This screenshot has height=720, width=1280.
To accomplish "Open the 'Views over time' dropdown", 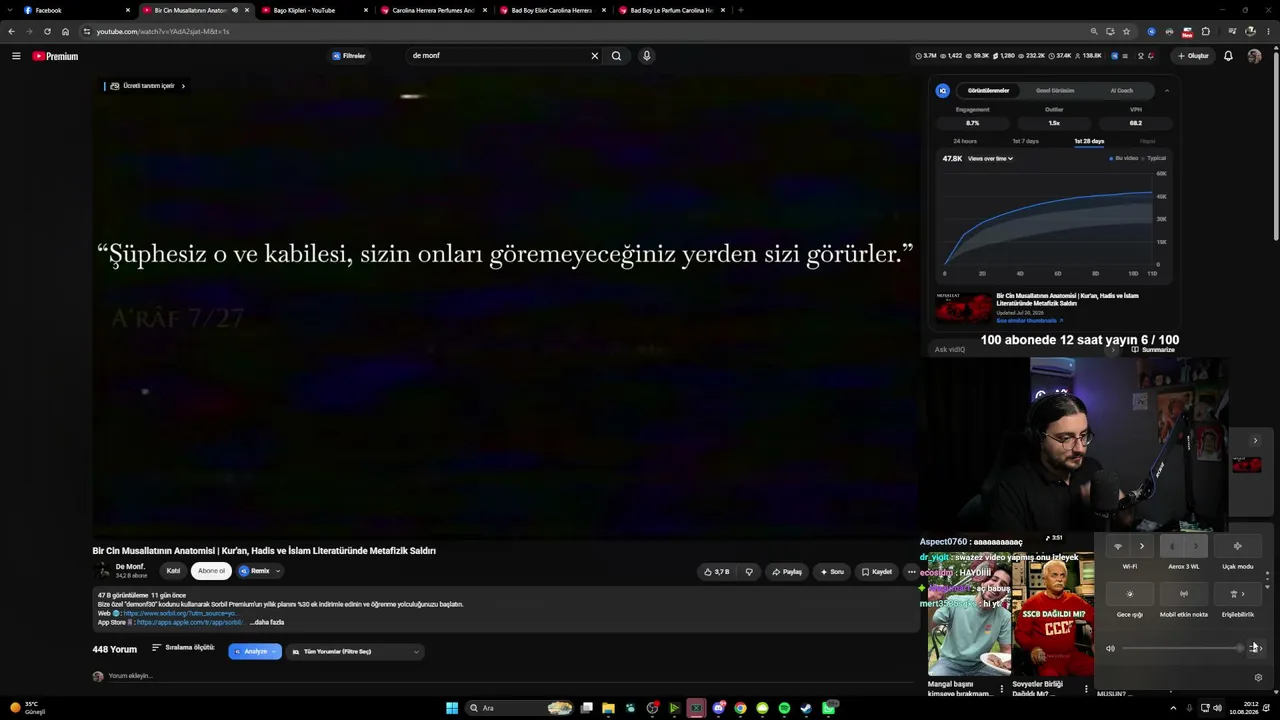I will click(x=990, y=158).
